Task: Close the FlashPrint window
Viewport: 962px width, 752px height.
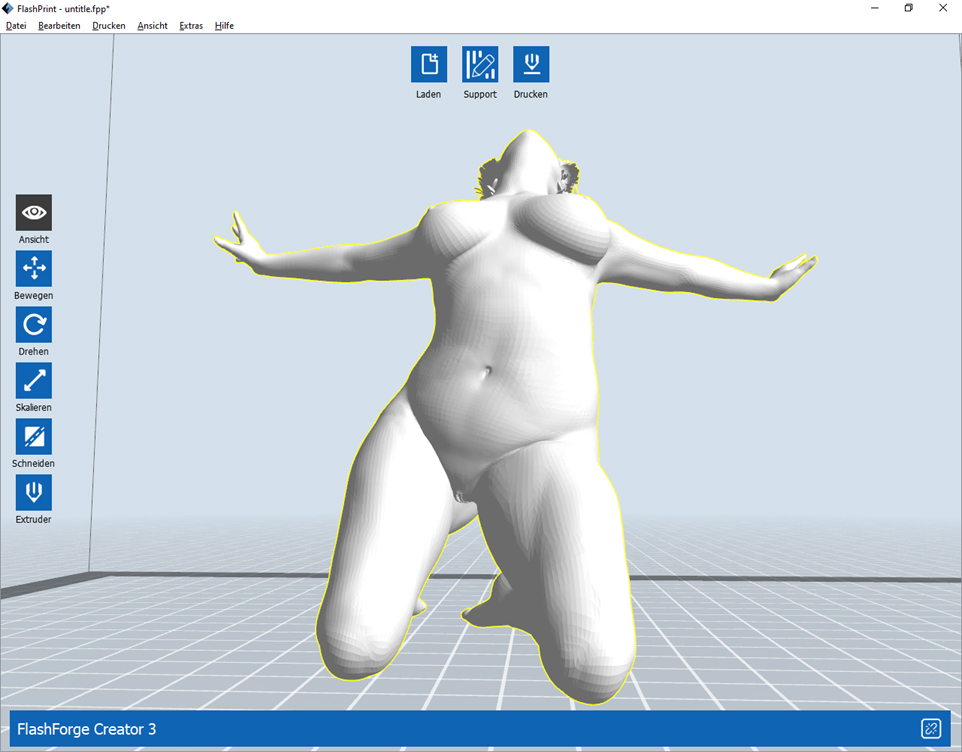Action: click(943, 8)
